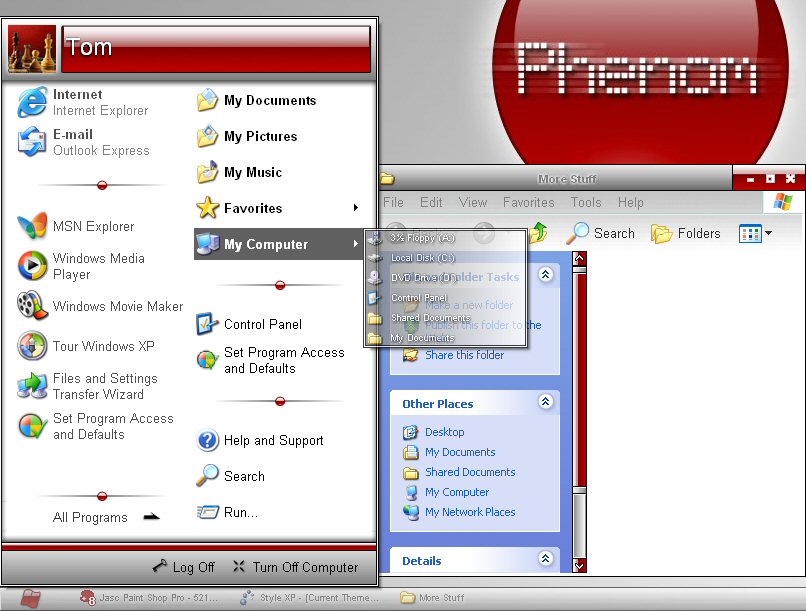The height and width of the screenshot is (611, 806).
Task: Click Up folder arrow in More Stuff toolbar
Action: click(538, 233)
